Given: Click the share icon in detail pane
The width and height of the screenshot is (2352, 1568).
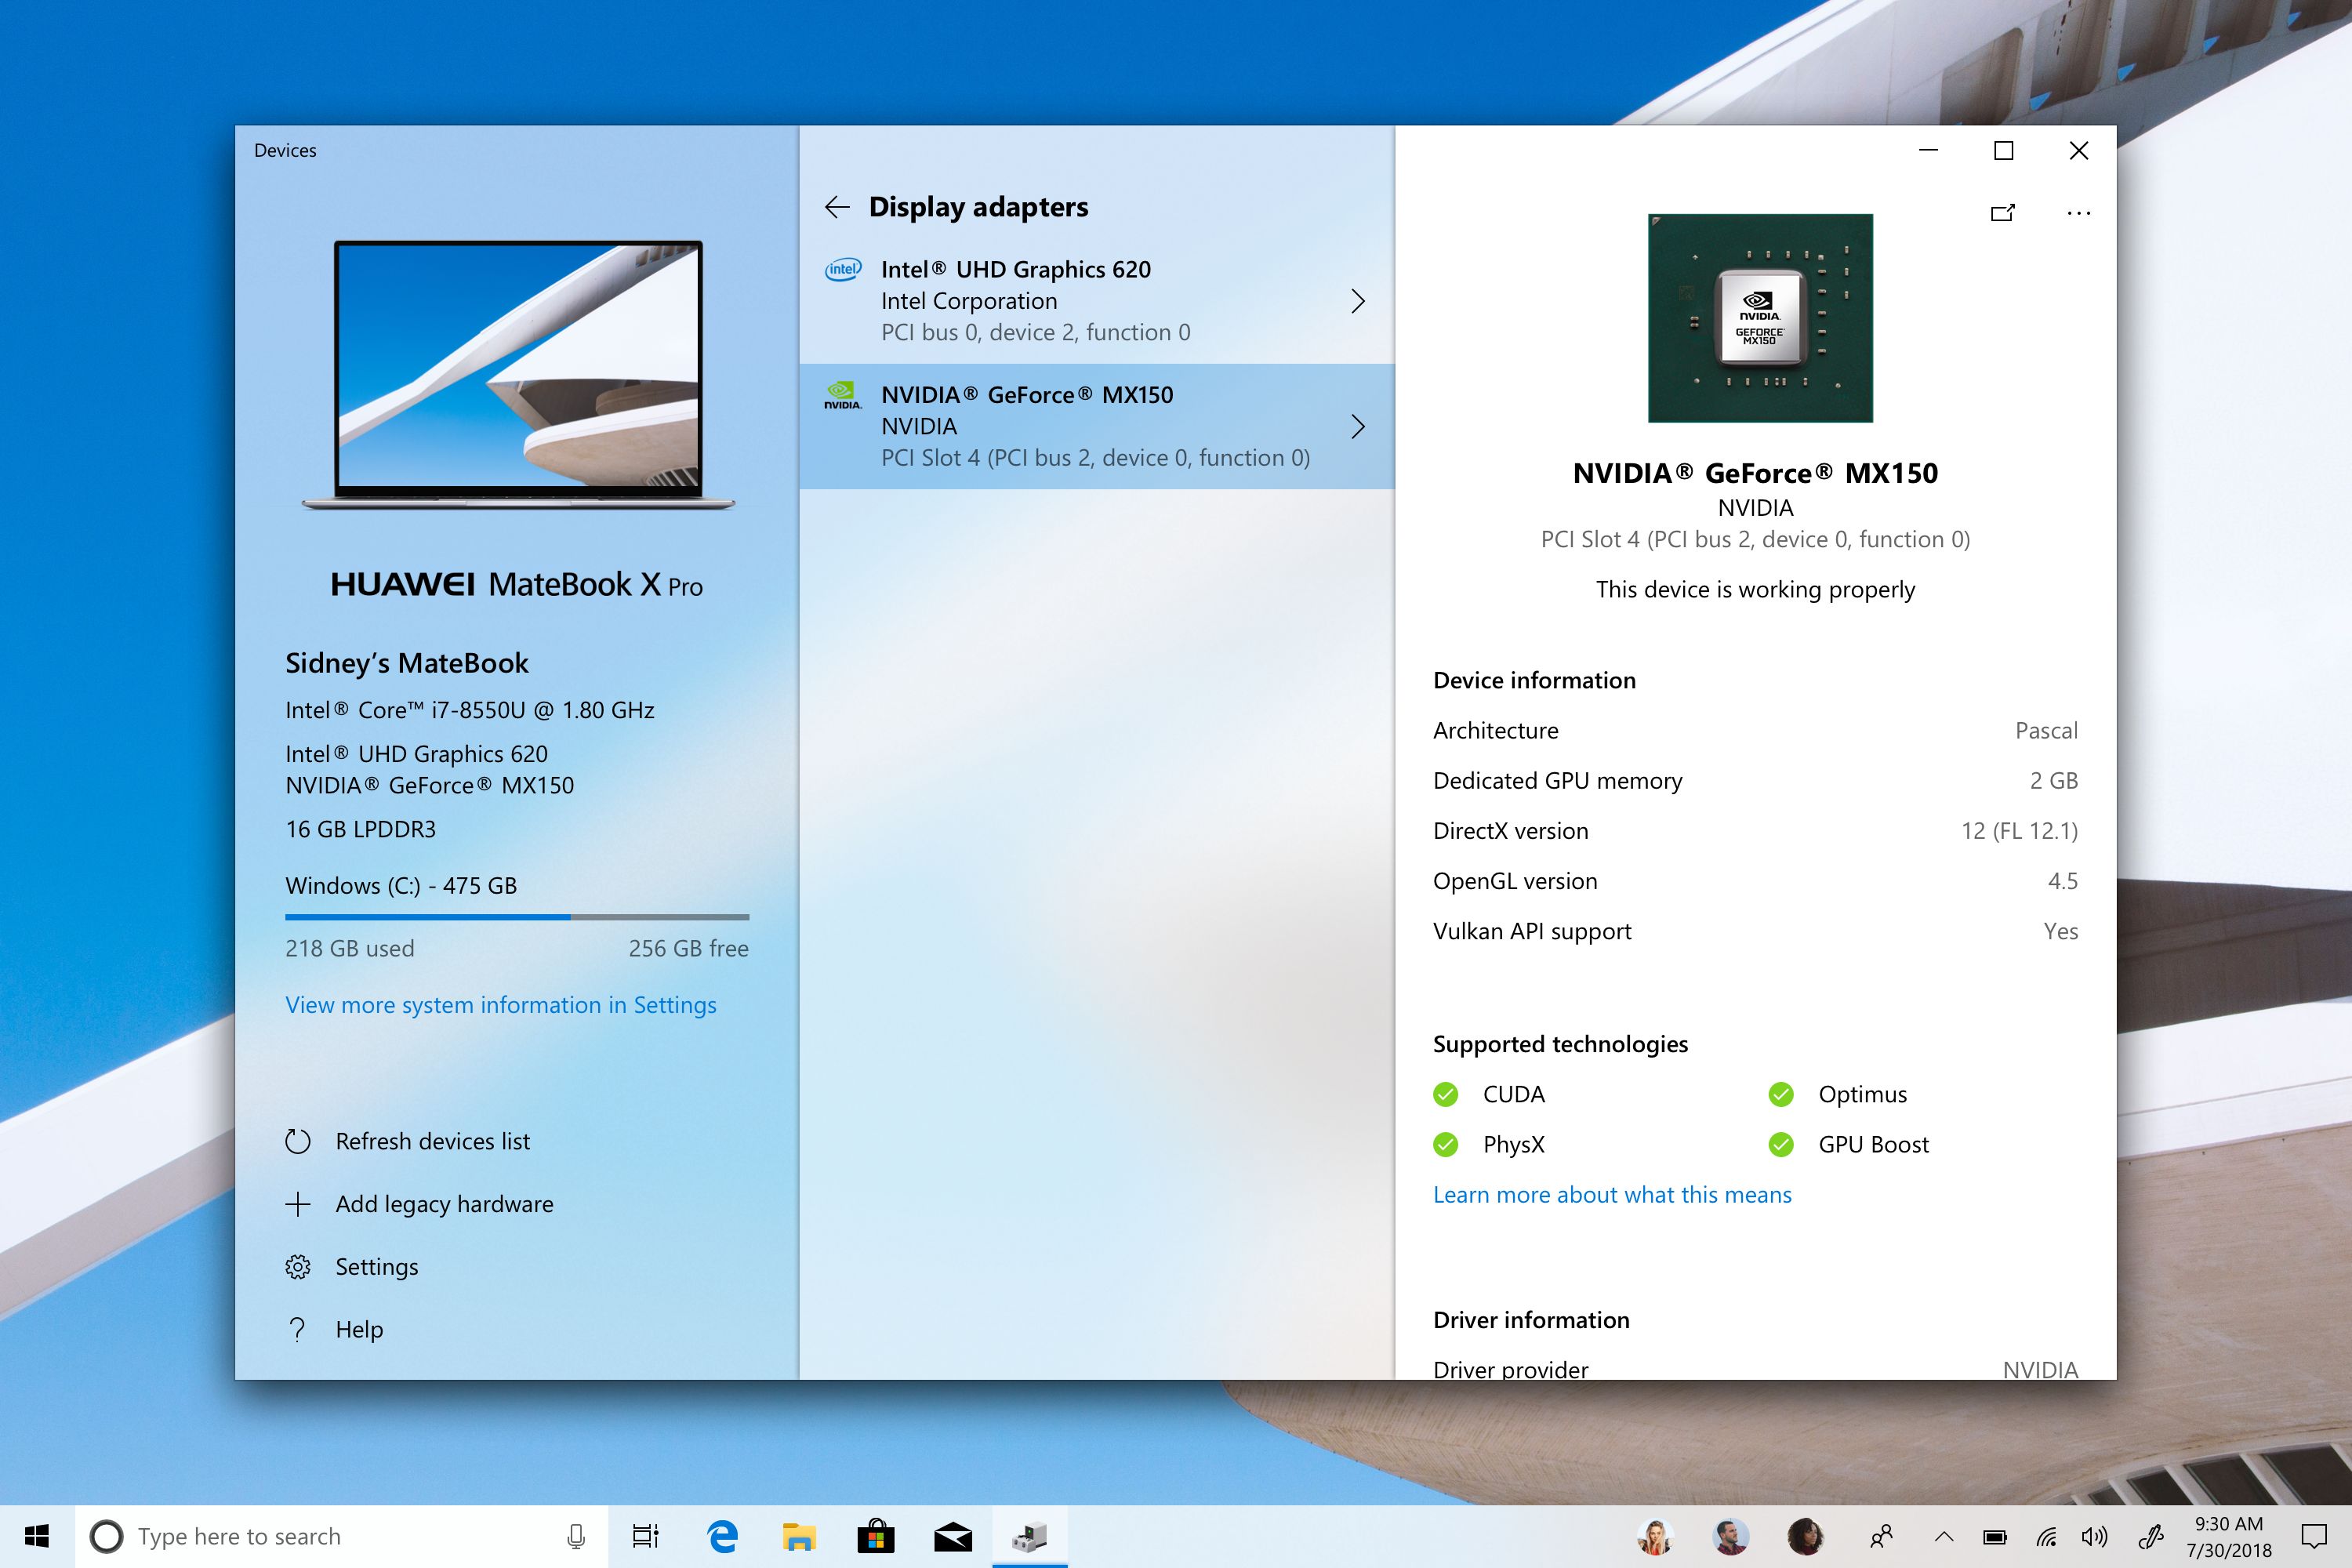Looking at the screenshot, I should pos(2002,213).
